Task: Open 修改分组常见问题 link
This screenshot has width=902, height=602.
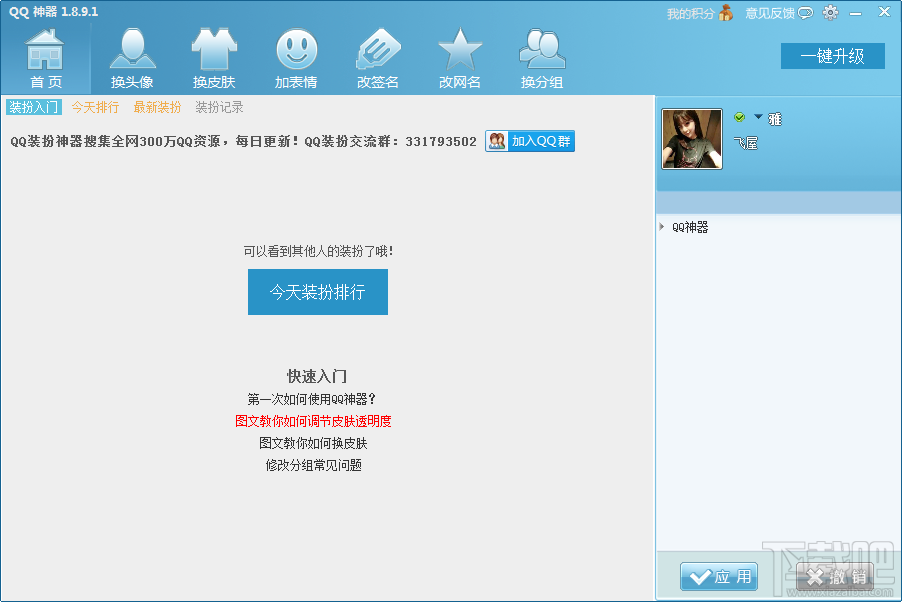Action: 314,465
